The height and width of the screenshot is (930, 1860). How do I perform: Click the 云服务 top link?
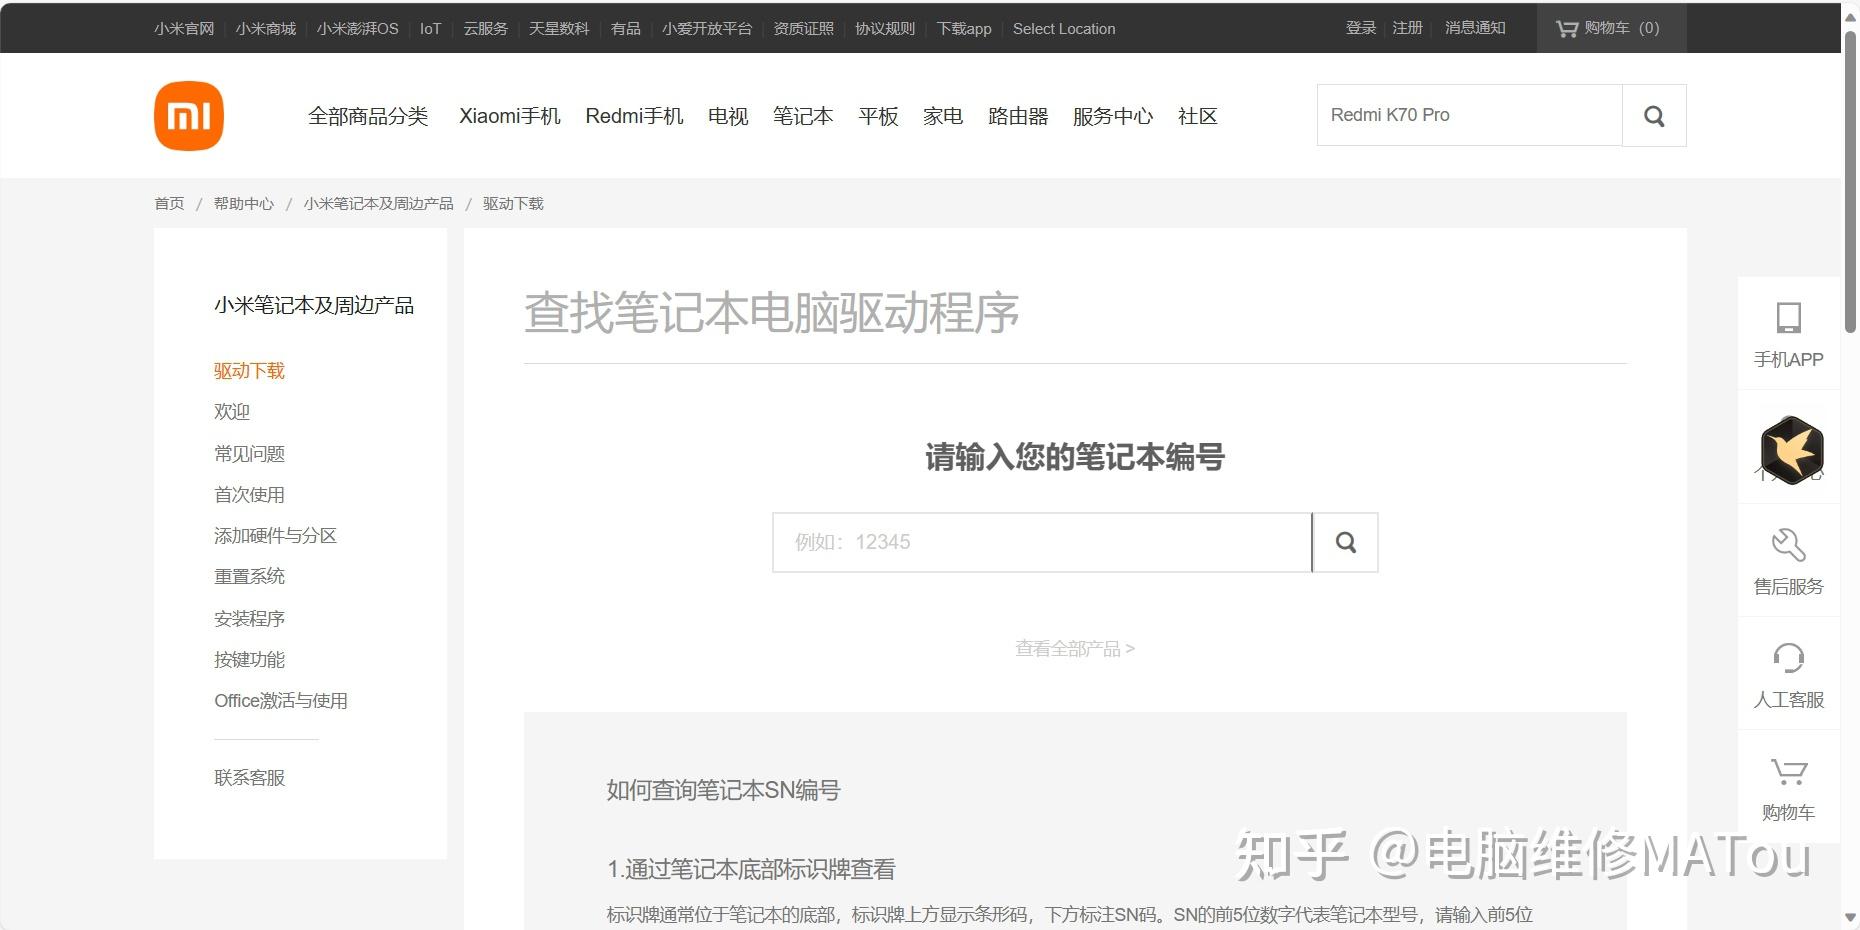(x=485, y=28)
